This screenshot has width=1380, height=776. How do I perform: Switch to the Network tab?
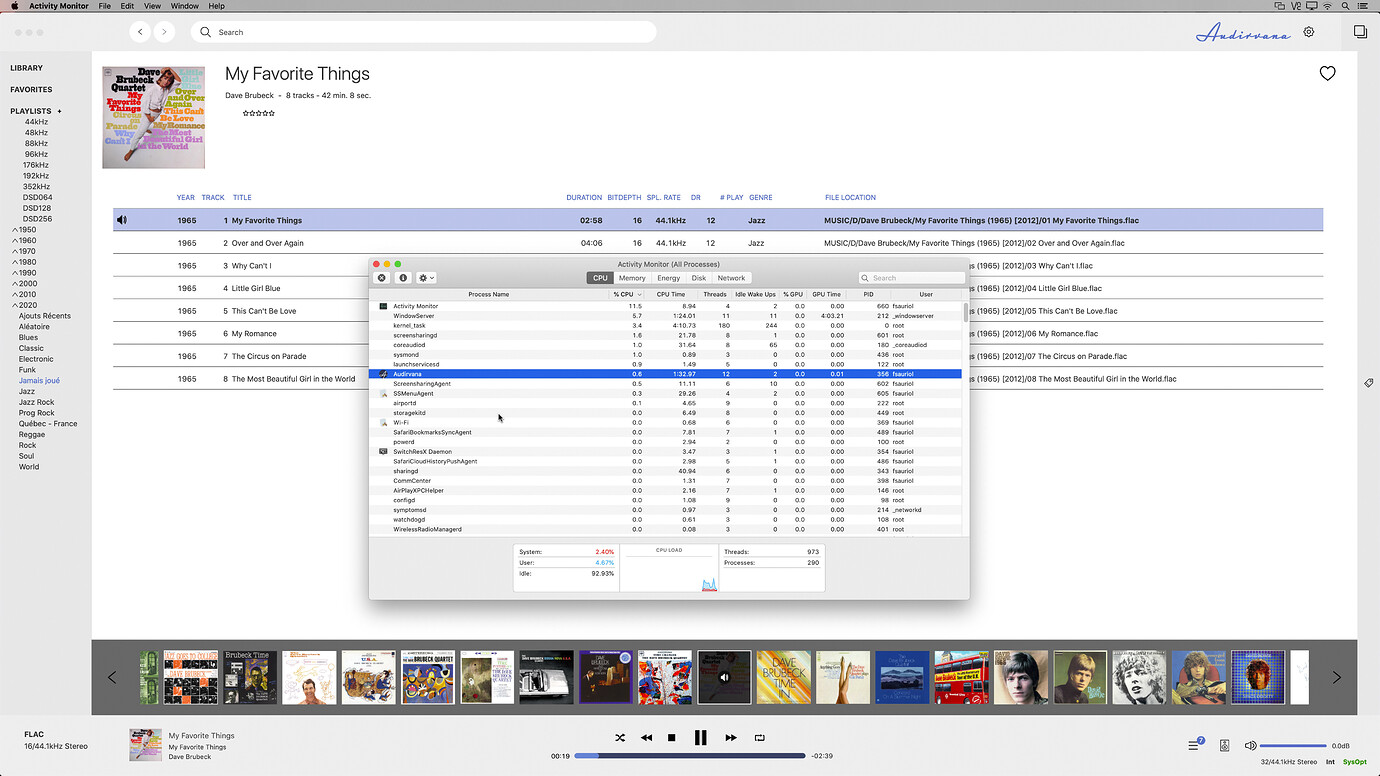point(731,278)
